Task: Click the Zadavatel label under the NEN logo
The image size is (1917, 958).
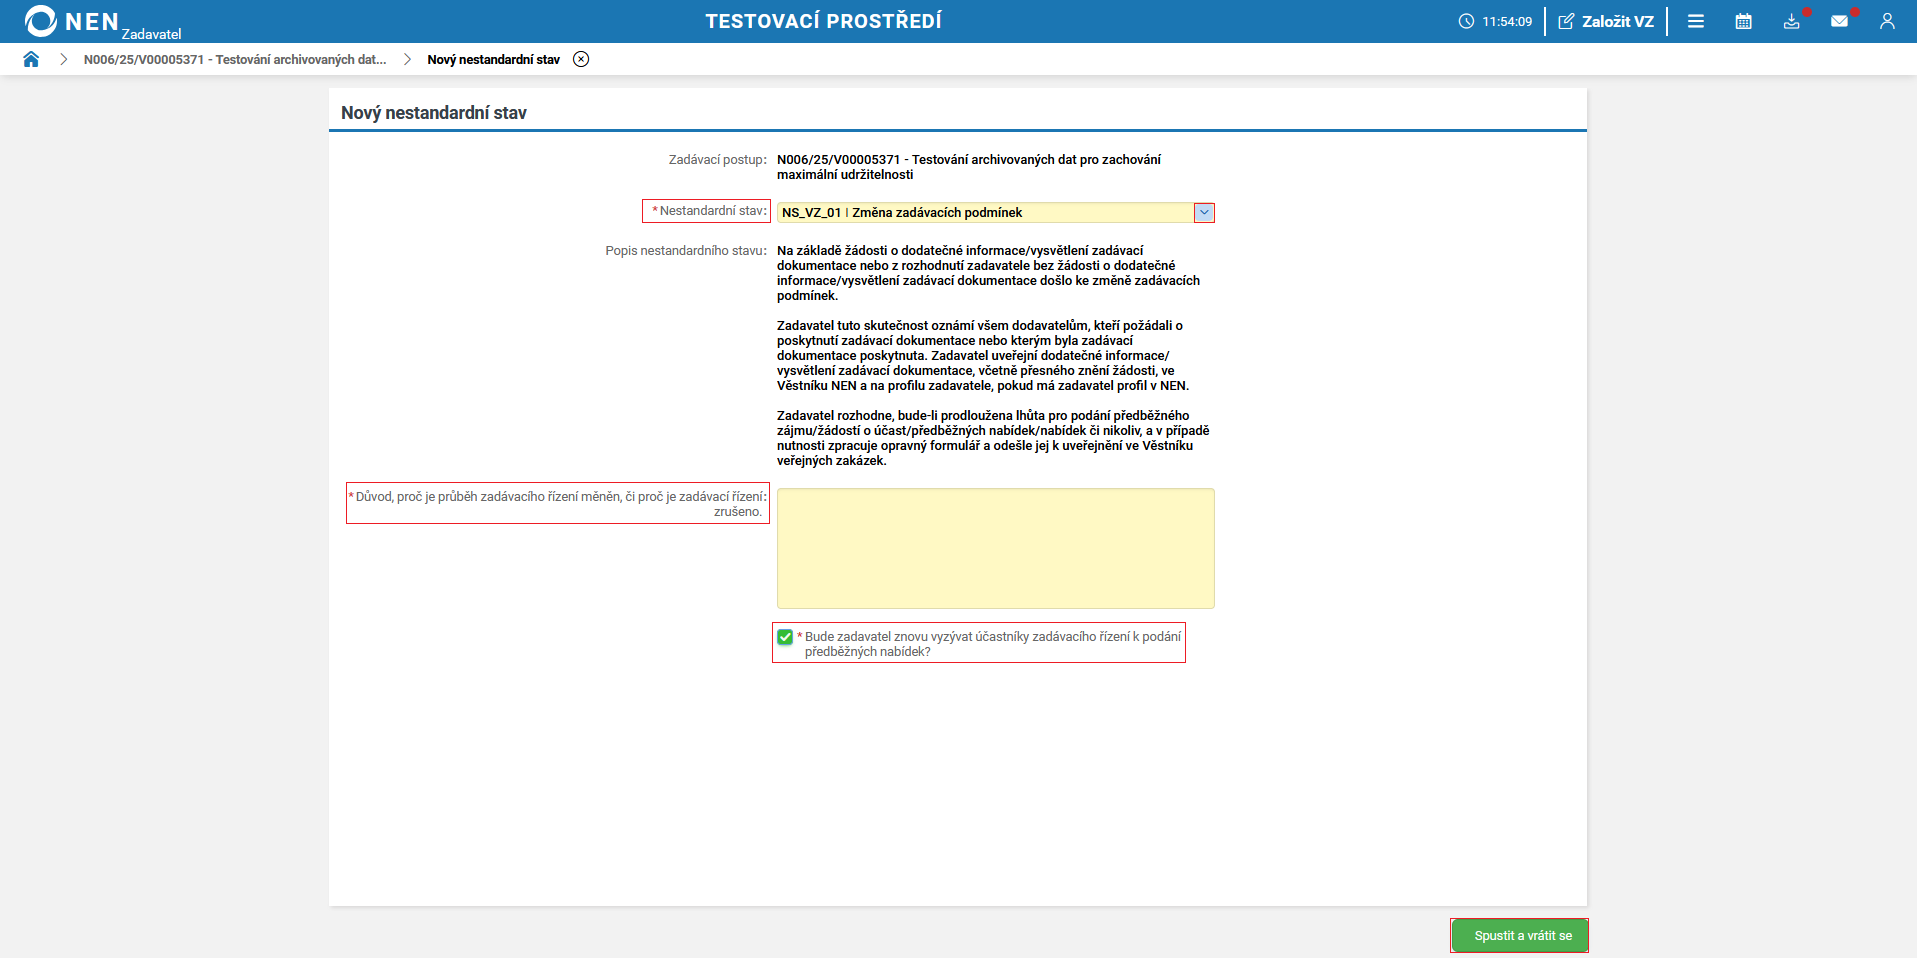Action: click(x=152, y=31)
